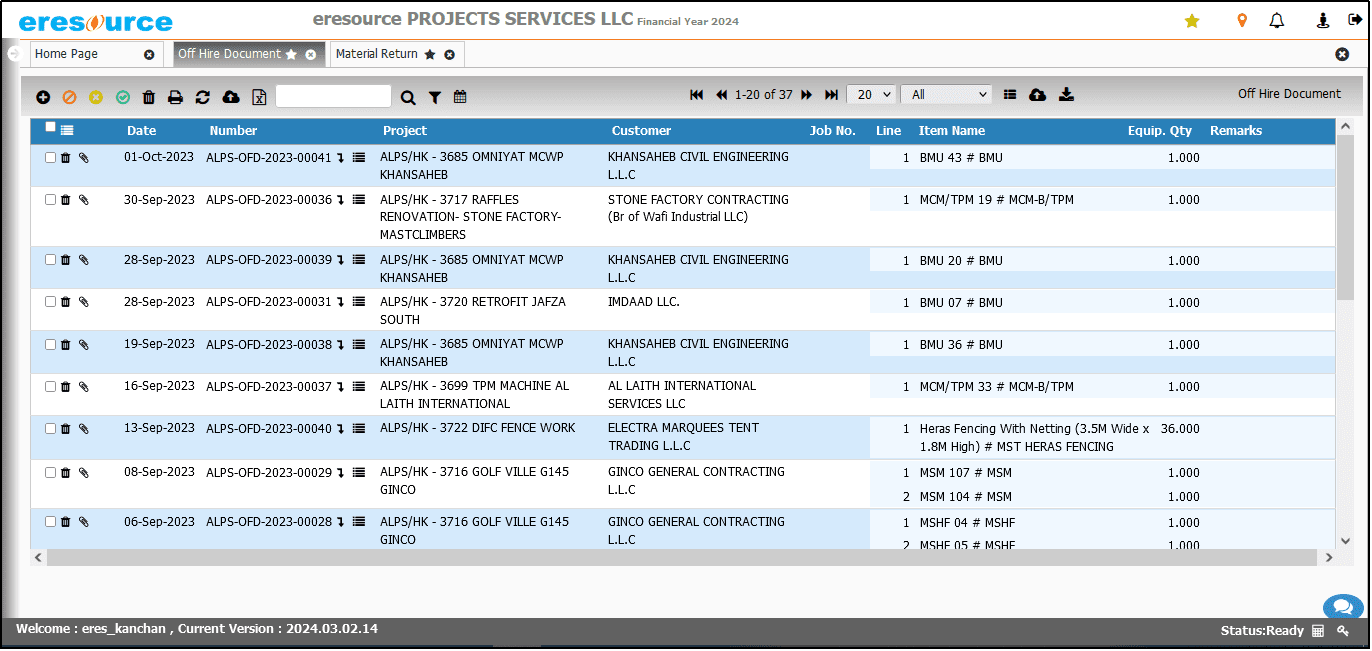This screenshot has width=1372, height=651.
Task: Expand line details menu for ALPS-OFD-2023-00039
Action: (359, 260)
